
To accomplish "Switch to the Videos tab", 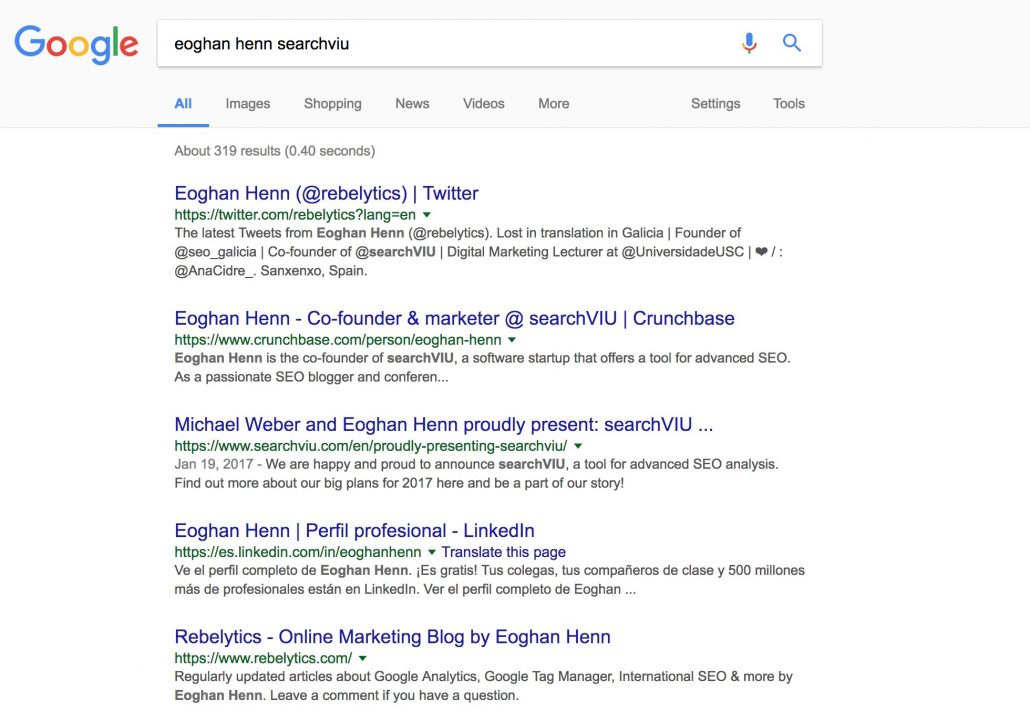I will pyautogui.click(x=483, y=103).
